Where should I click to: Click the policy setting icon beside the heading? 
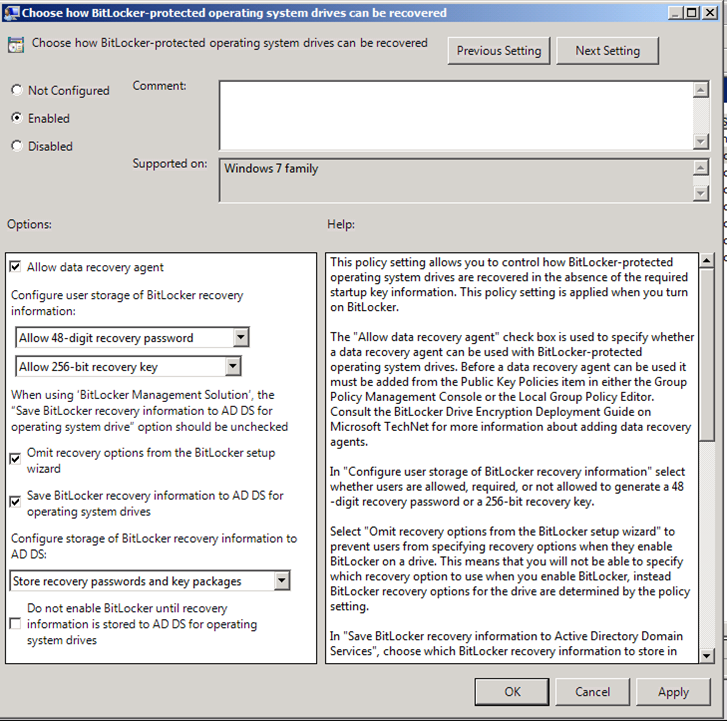[16, 45]
